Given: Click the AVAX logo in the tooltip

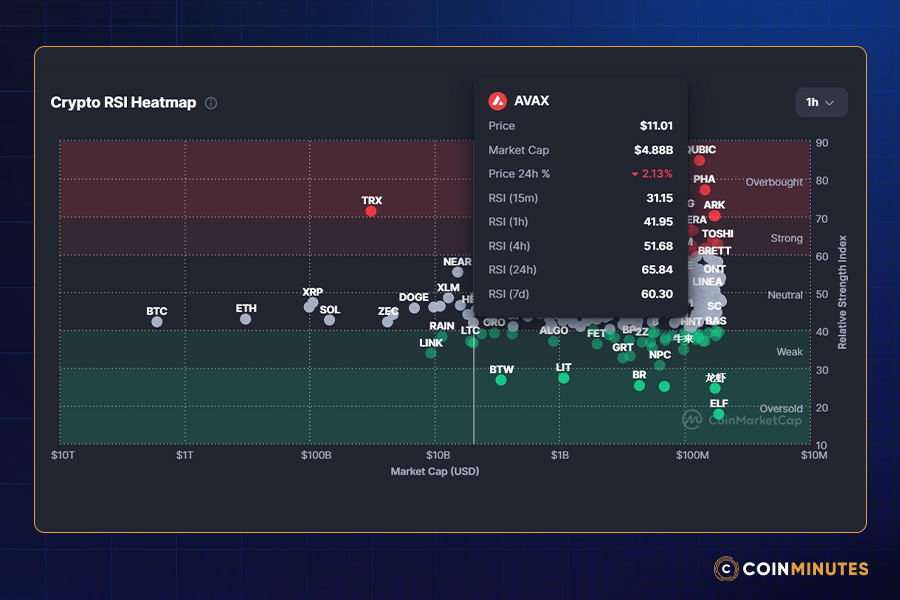Looking at the screenshot, I should click(498, 100).
